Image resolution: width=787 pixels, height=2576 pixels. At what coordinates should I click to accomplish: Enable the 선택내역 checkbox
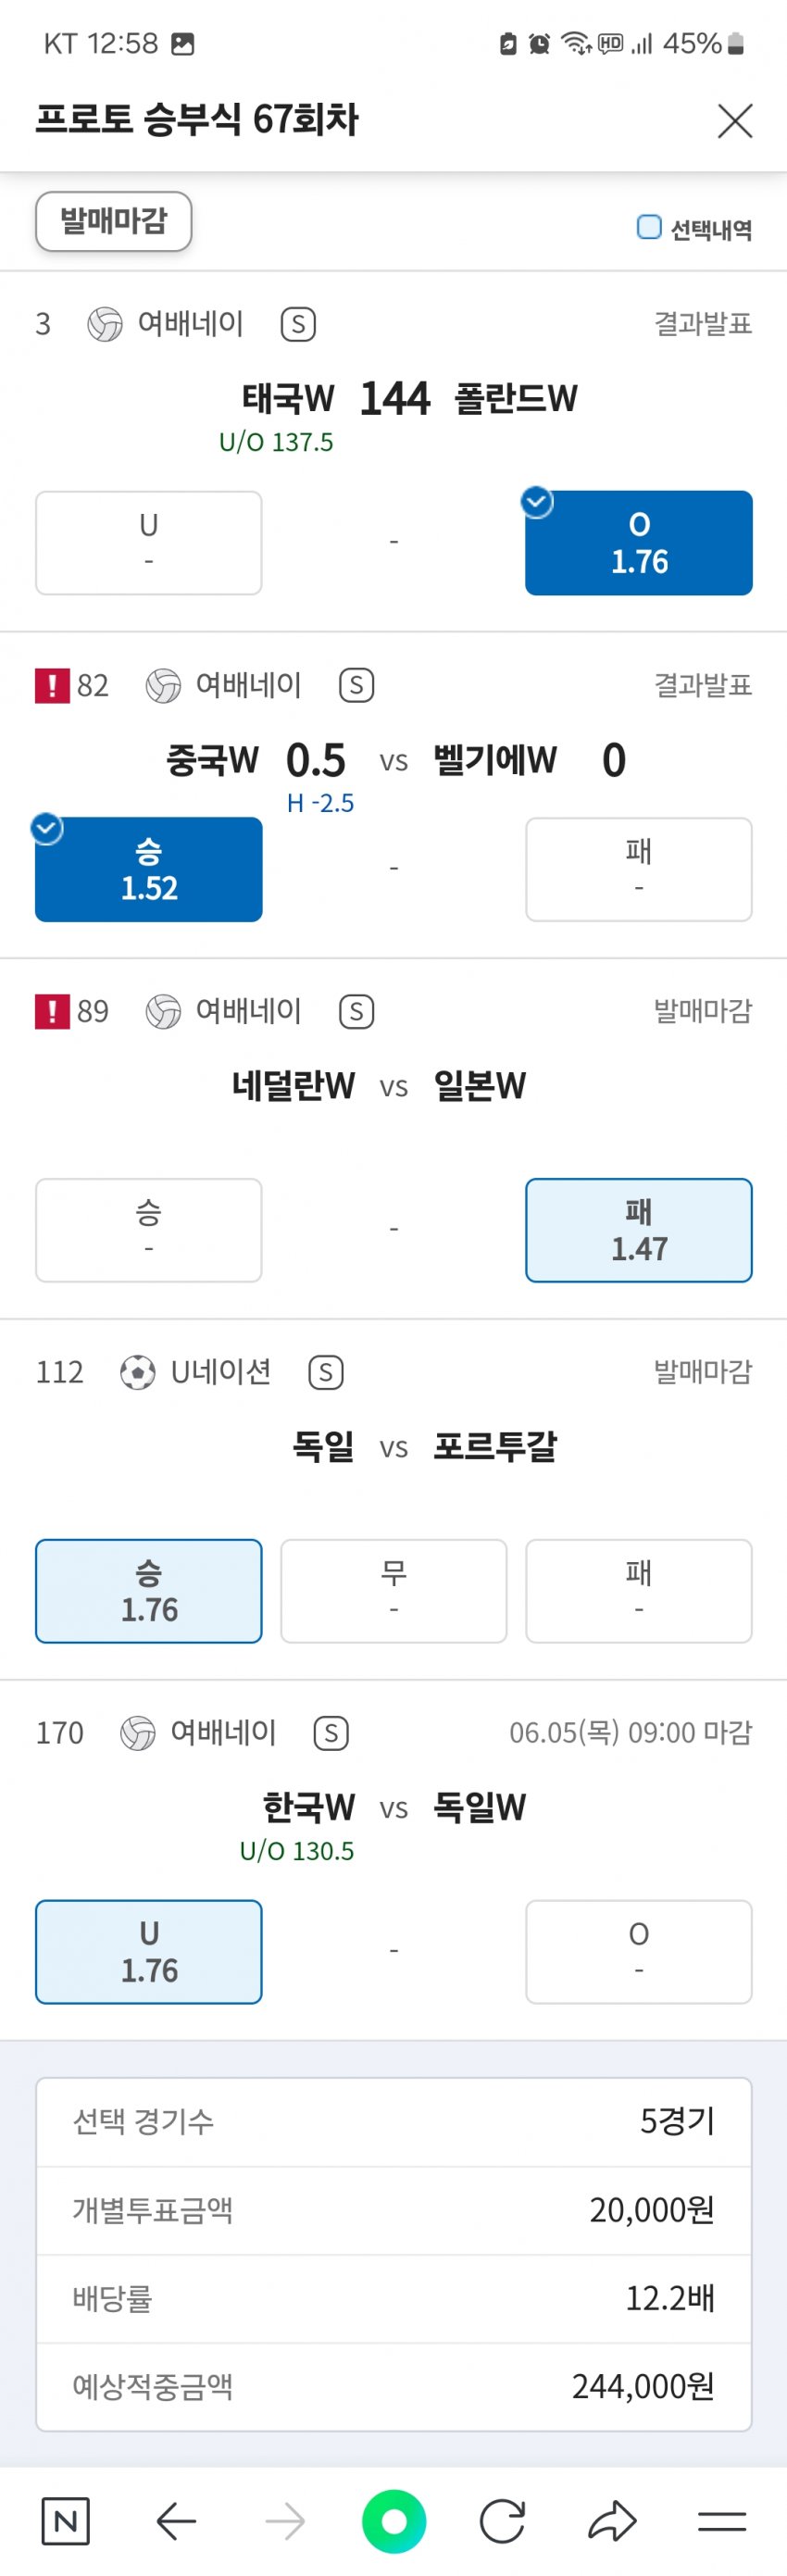649,228
